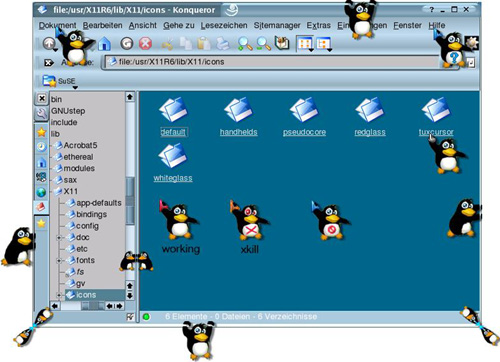Toggle the link-view checkbox at sidebar bottom
Image resolution: width=500 pixels, height=362 pixels.
(130, 317)
